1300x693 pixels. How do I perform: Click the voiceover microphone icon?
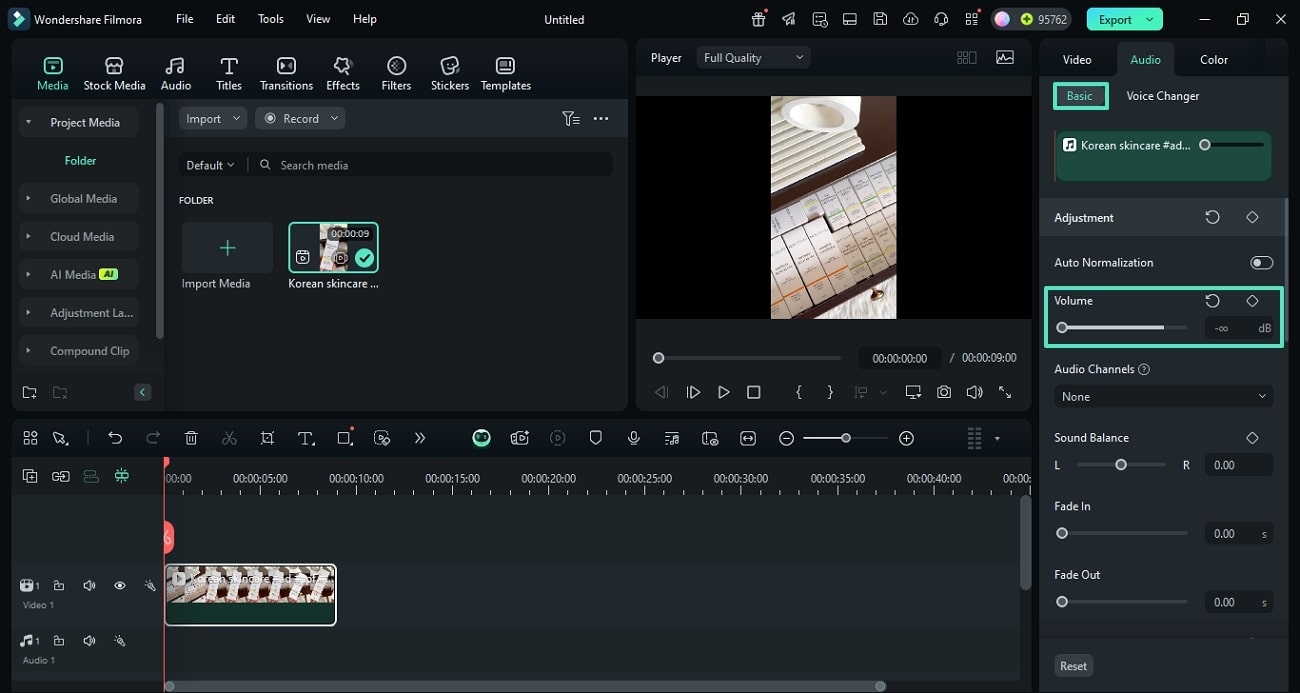click(633, 438)
